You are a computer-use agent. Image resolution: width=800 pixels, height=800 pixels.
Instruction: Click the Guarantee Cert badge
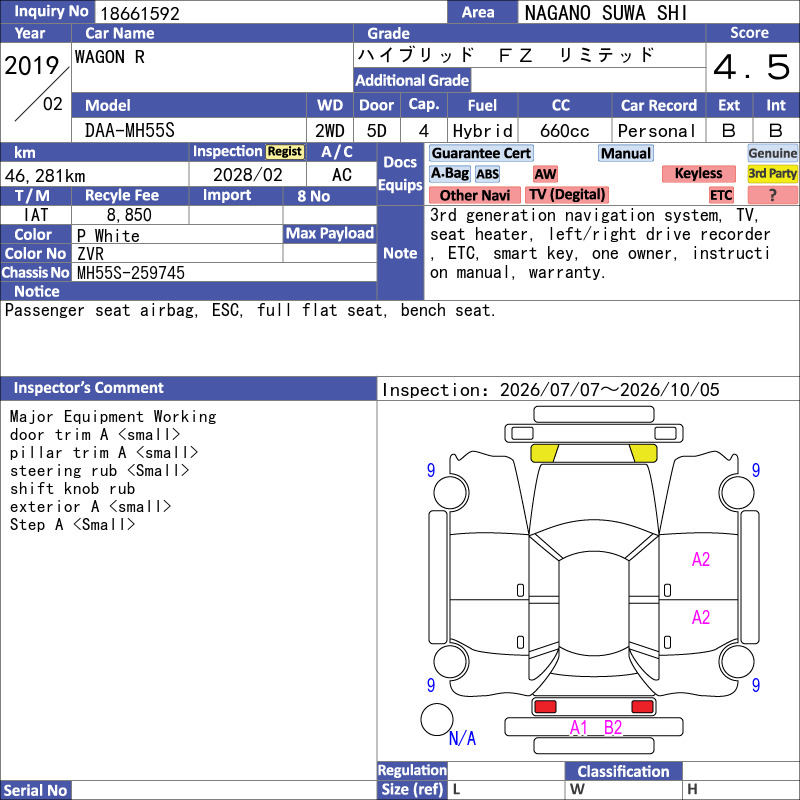tap(481, 153)
